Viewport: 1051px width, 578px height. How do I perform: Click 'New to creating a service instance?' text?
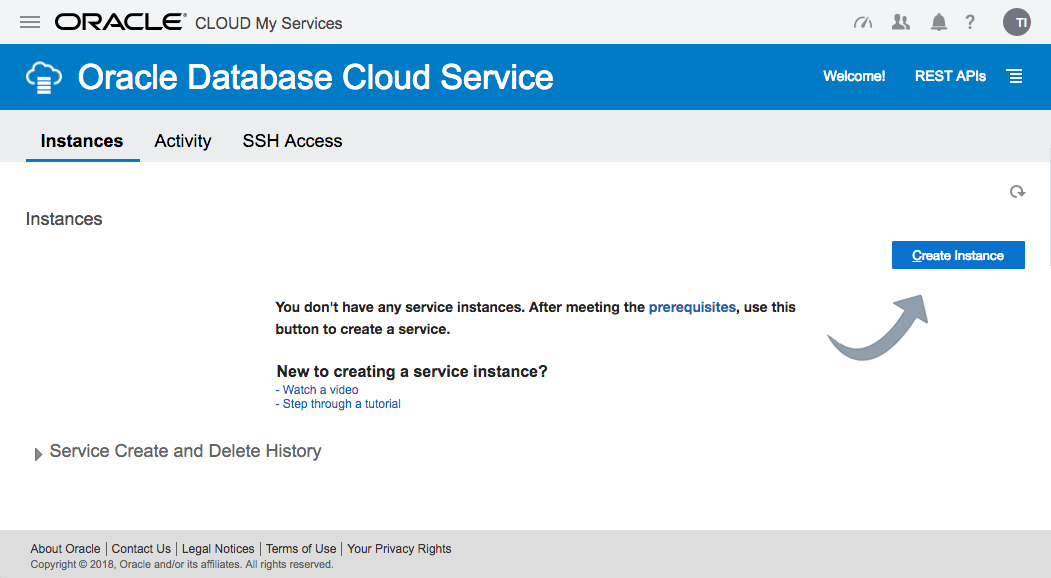(x=412, y=371)
